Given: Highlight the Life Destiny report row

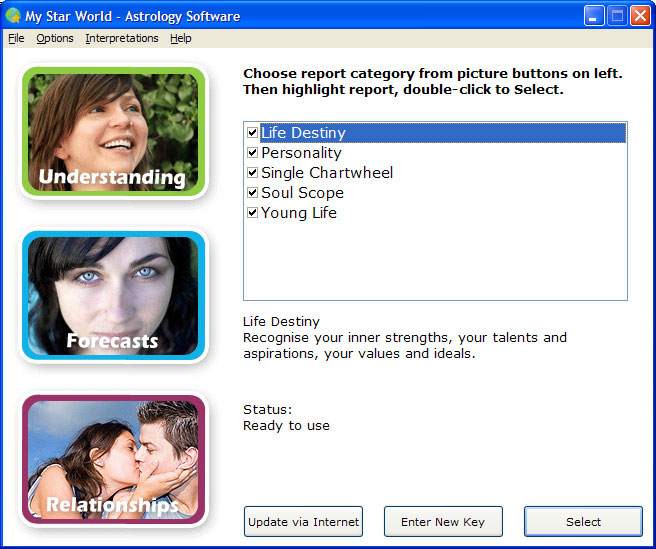Looking at the screenshot, I should pyautogui.click(x=443, y=133).
